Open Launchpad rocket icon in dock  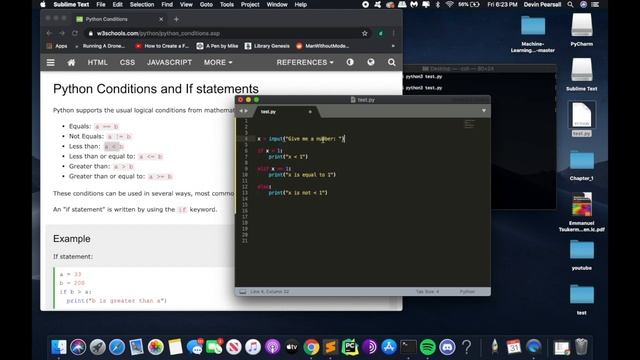point(98,347)
